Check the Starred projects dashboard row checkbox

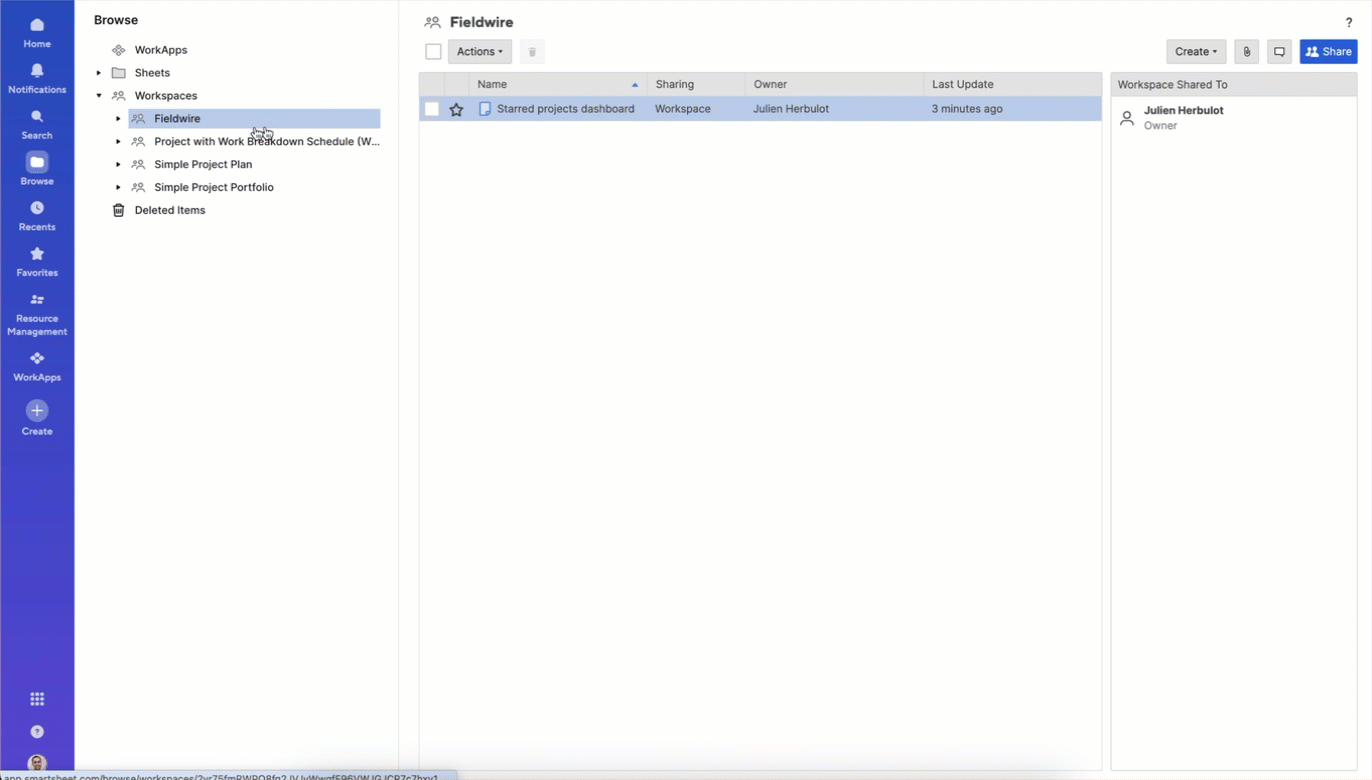click(x=431, y=108)
